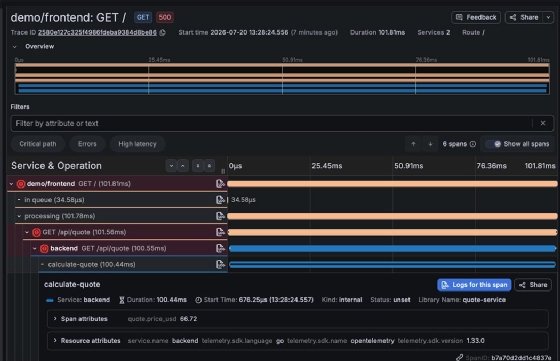Click the overview minimap timeline

(282, 79)
